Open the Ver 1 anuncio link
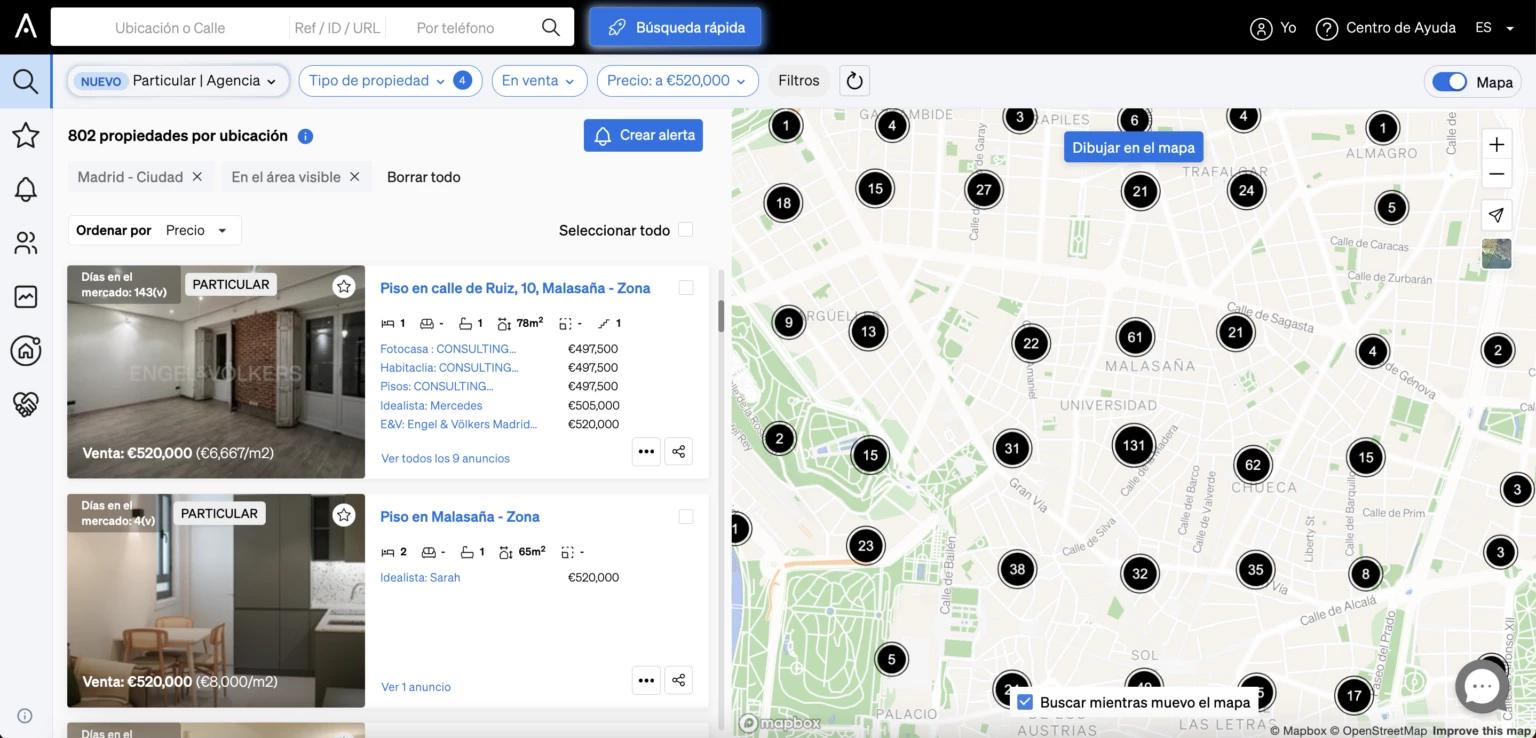This screenshot has height=738, width=1536. 416,687
